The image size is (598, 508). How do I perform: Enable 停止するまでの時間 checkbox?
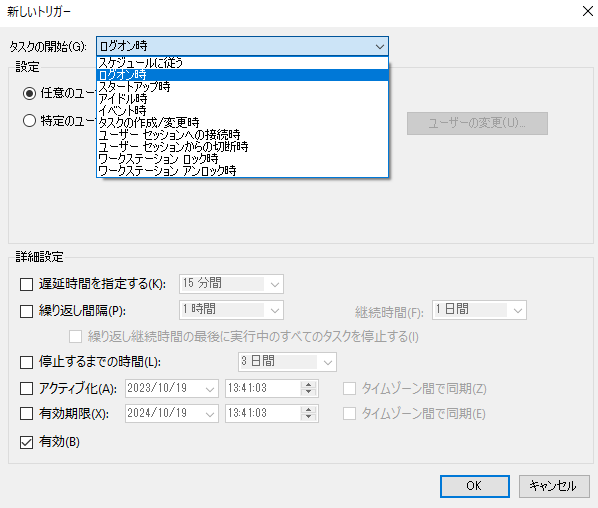(x=26, y=362)
